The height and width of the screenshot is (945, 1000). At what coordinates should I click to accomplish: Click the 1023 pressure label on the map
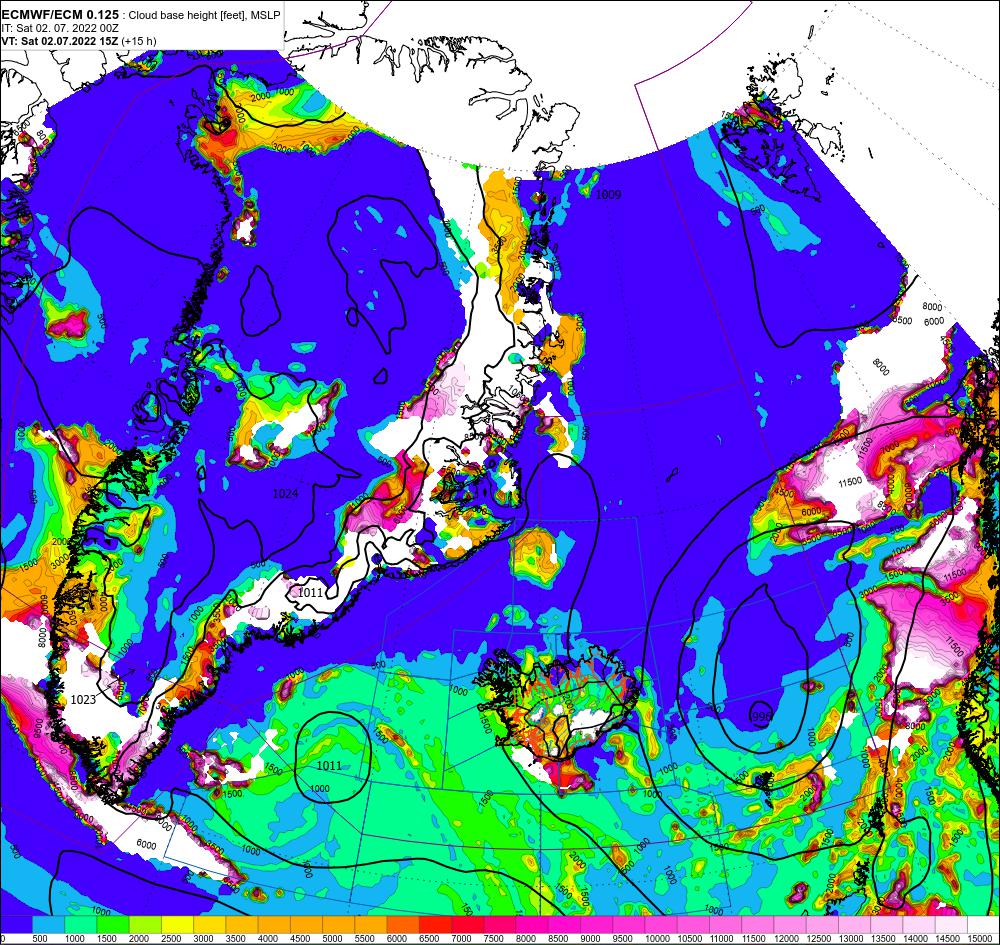pyautogui.click(x=83, y=699)
